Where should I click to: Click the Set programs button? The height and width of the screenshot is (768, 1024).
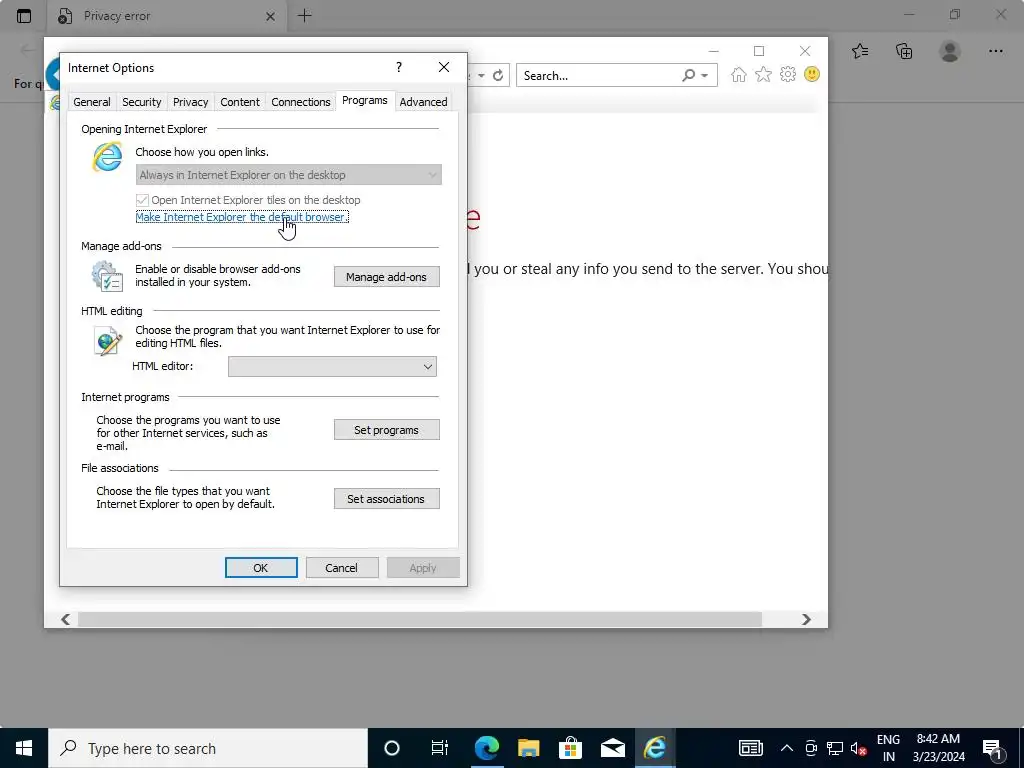tap(387, 430)
